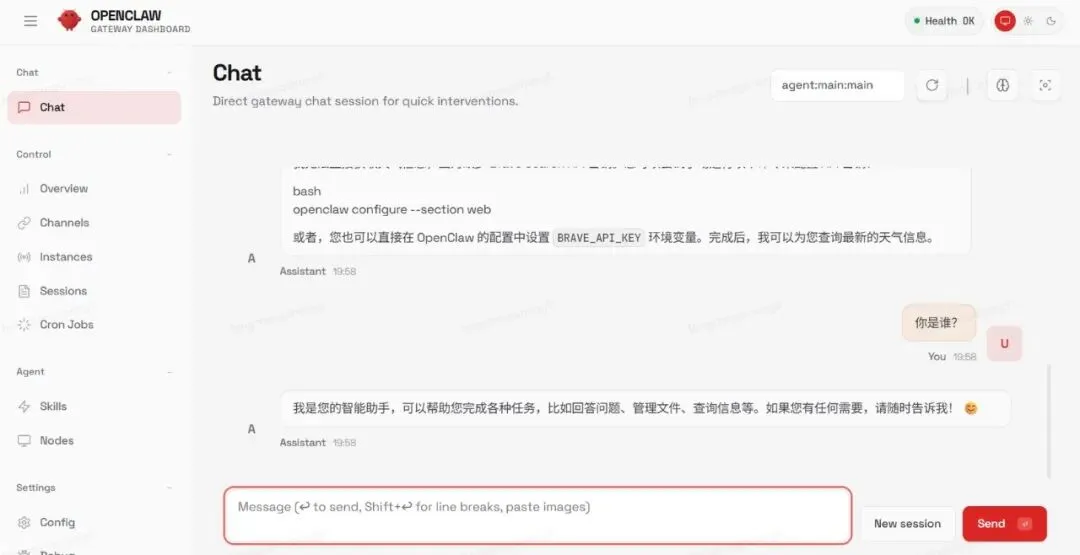
Task: Open the Instances page
Action: 94,257
